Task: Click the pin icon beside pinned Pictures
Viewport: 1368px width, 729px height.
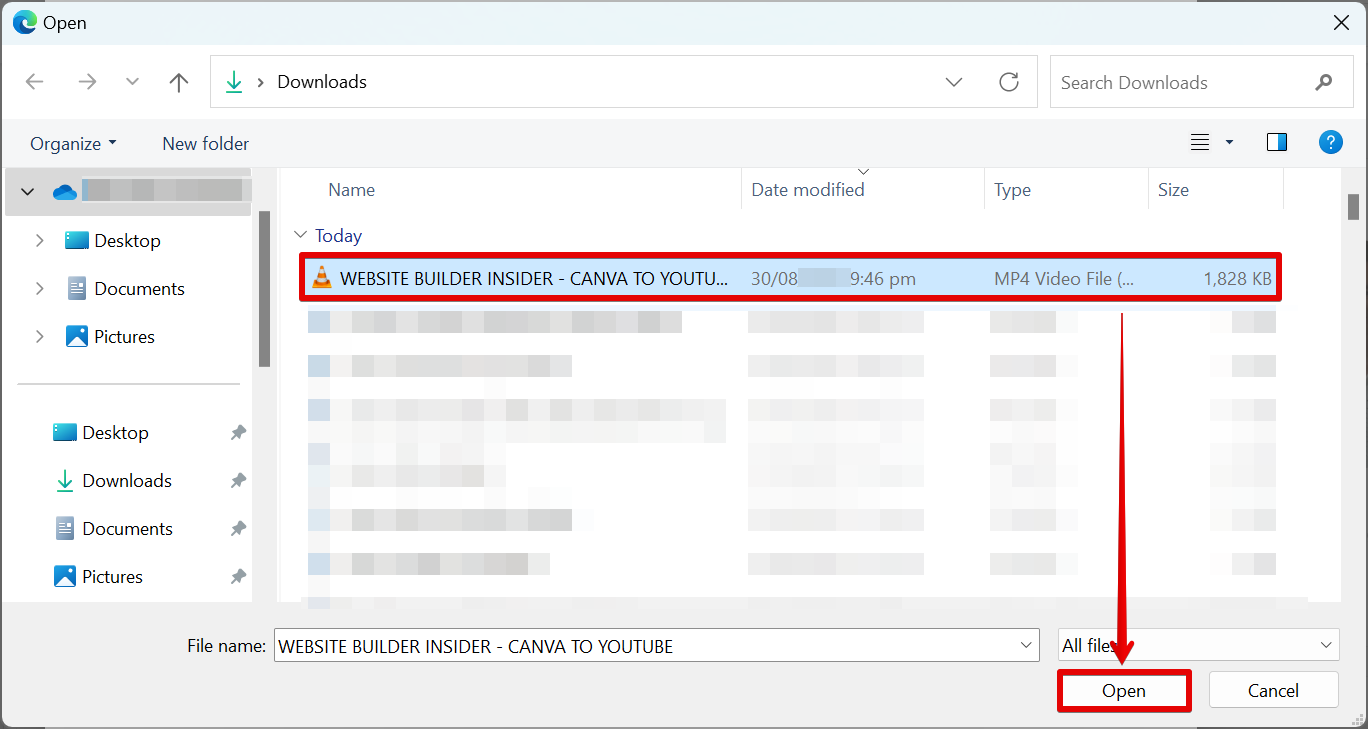Action: click(238, 576)
